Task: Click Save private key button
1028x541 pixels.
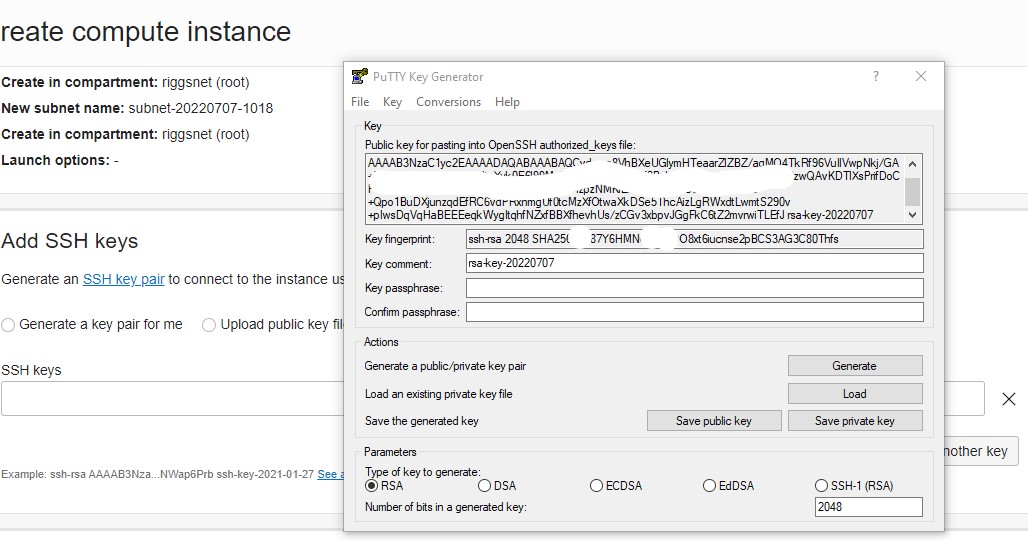Action: 855,421
